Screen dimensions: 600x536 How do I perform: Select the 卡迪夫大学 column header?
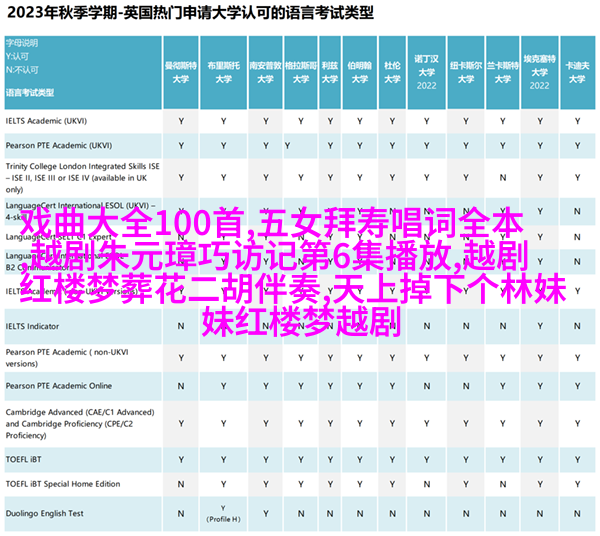click(577, 72)
